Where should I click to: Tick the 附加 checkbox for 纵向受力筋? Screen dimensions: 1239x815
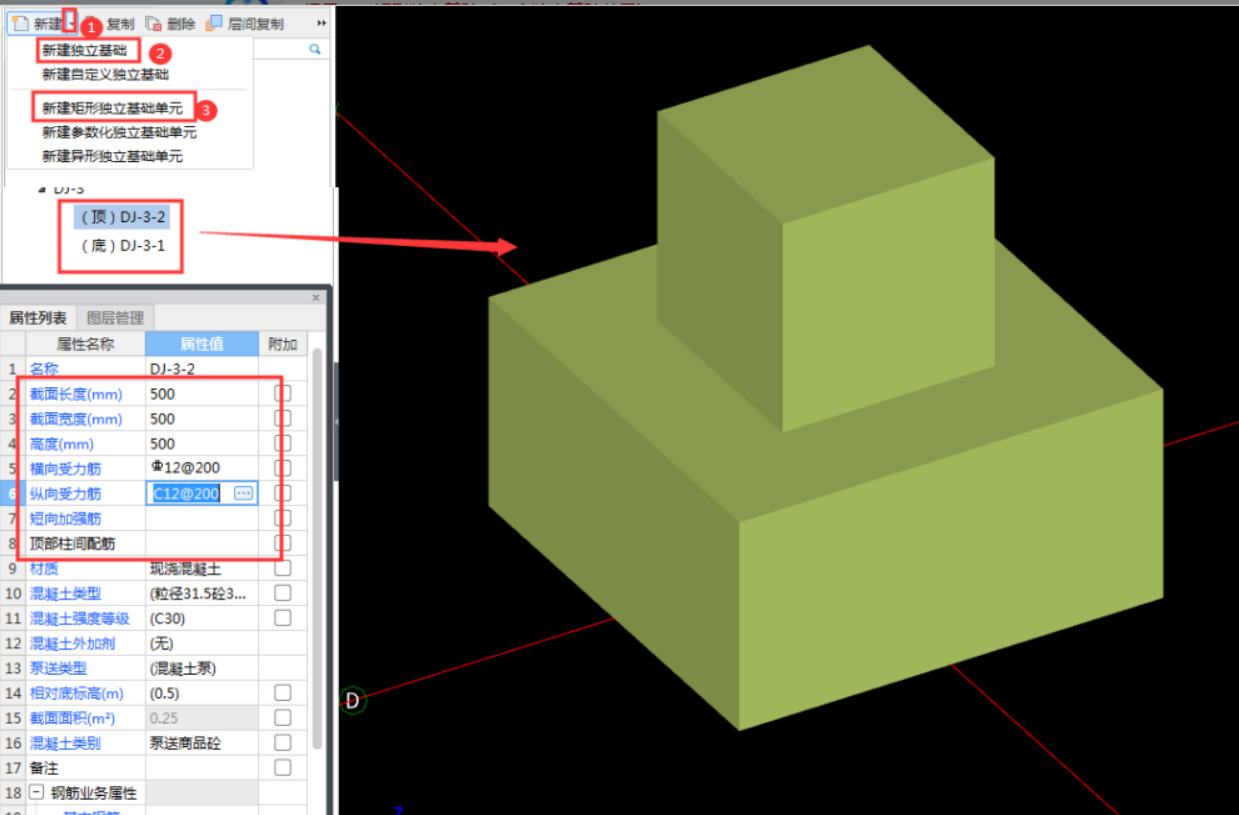283,493
